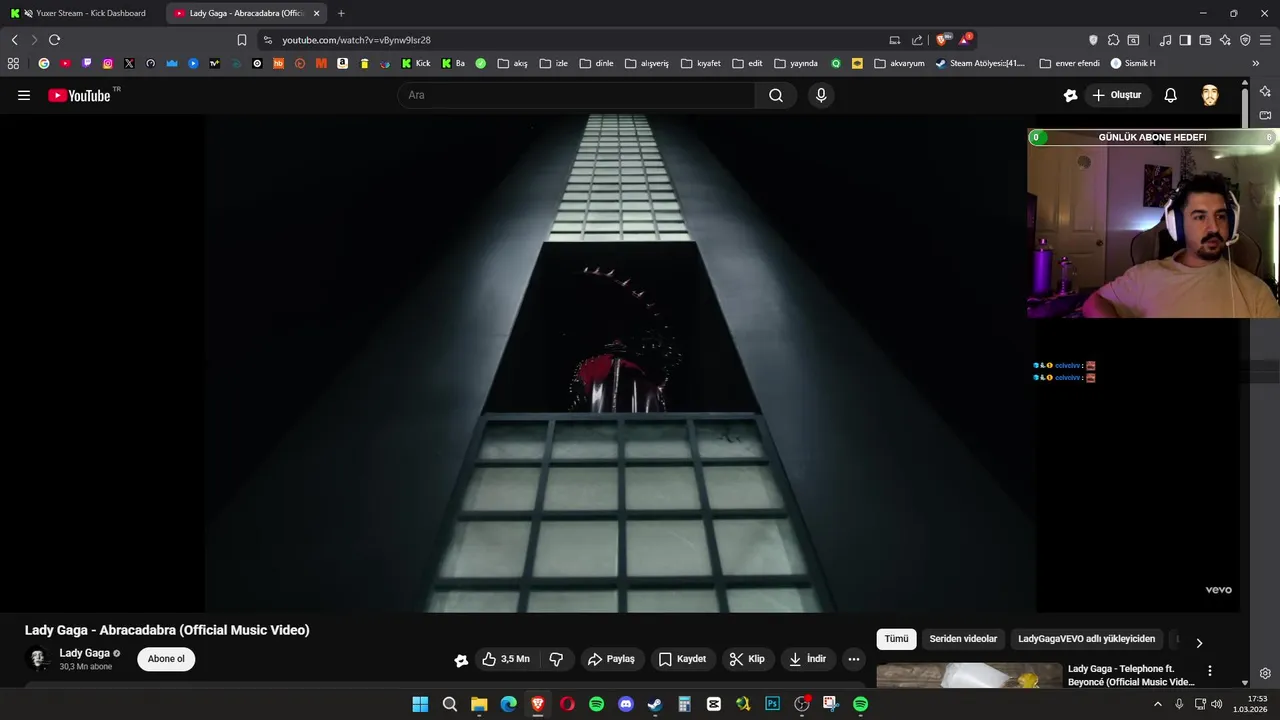Click the Lady Gaga channel avatar
Viewport: 1280px width, 720px height.
pyautogui.click(x=38, y=659)
